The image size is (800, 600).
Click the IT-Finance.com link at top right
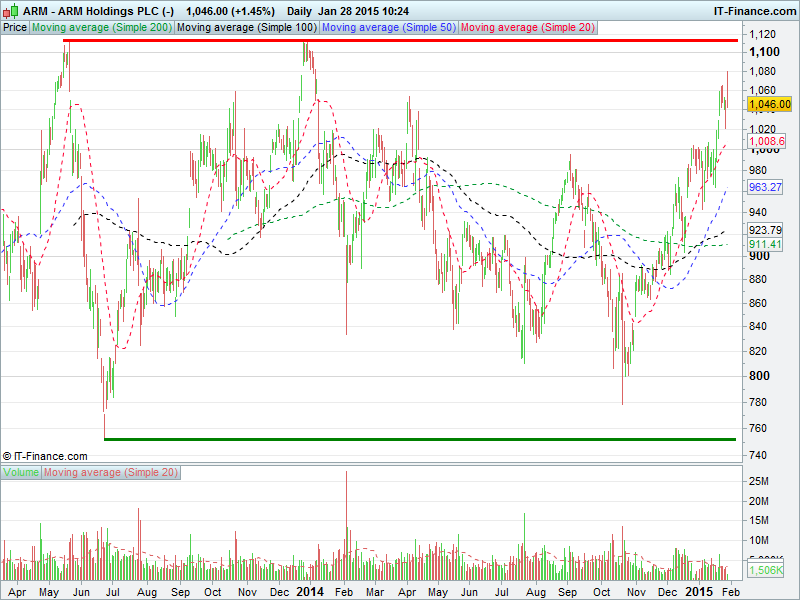pos(754,10)
